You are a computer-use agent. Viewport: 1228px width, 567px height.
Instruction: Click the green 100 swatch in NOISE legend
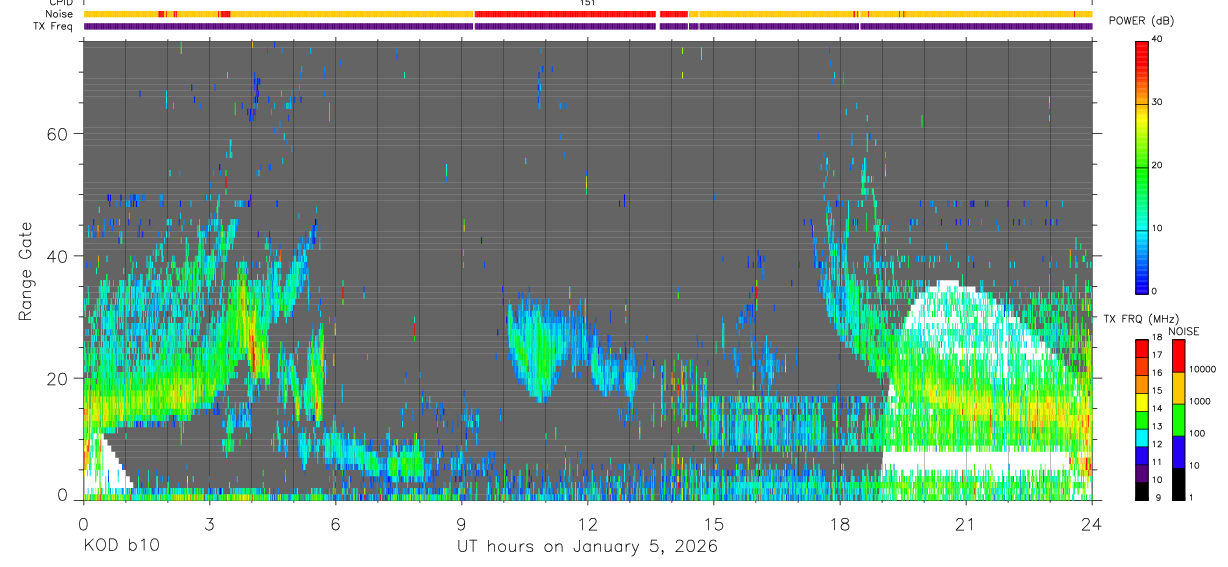[1178, 419]
